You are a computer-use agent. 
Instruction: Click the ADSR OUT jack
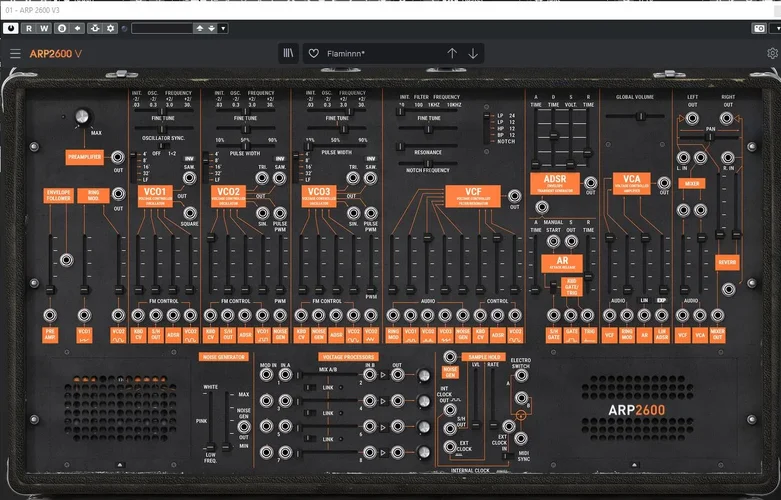pyautogui.click(x=591, y=182)
